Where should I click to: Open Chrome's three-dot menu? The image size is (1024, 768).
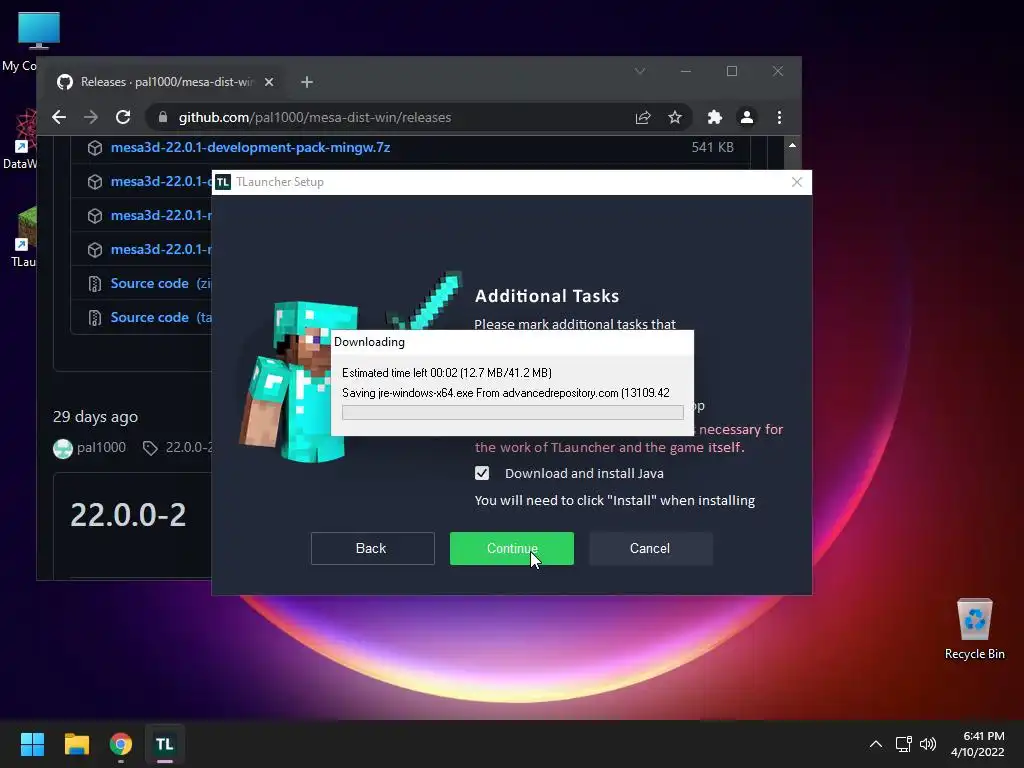[779, 118]
